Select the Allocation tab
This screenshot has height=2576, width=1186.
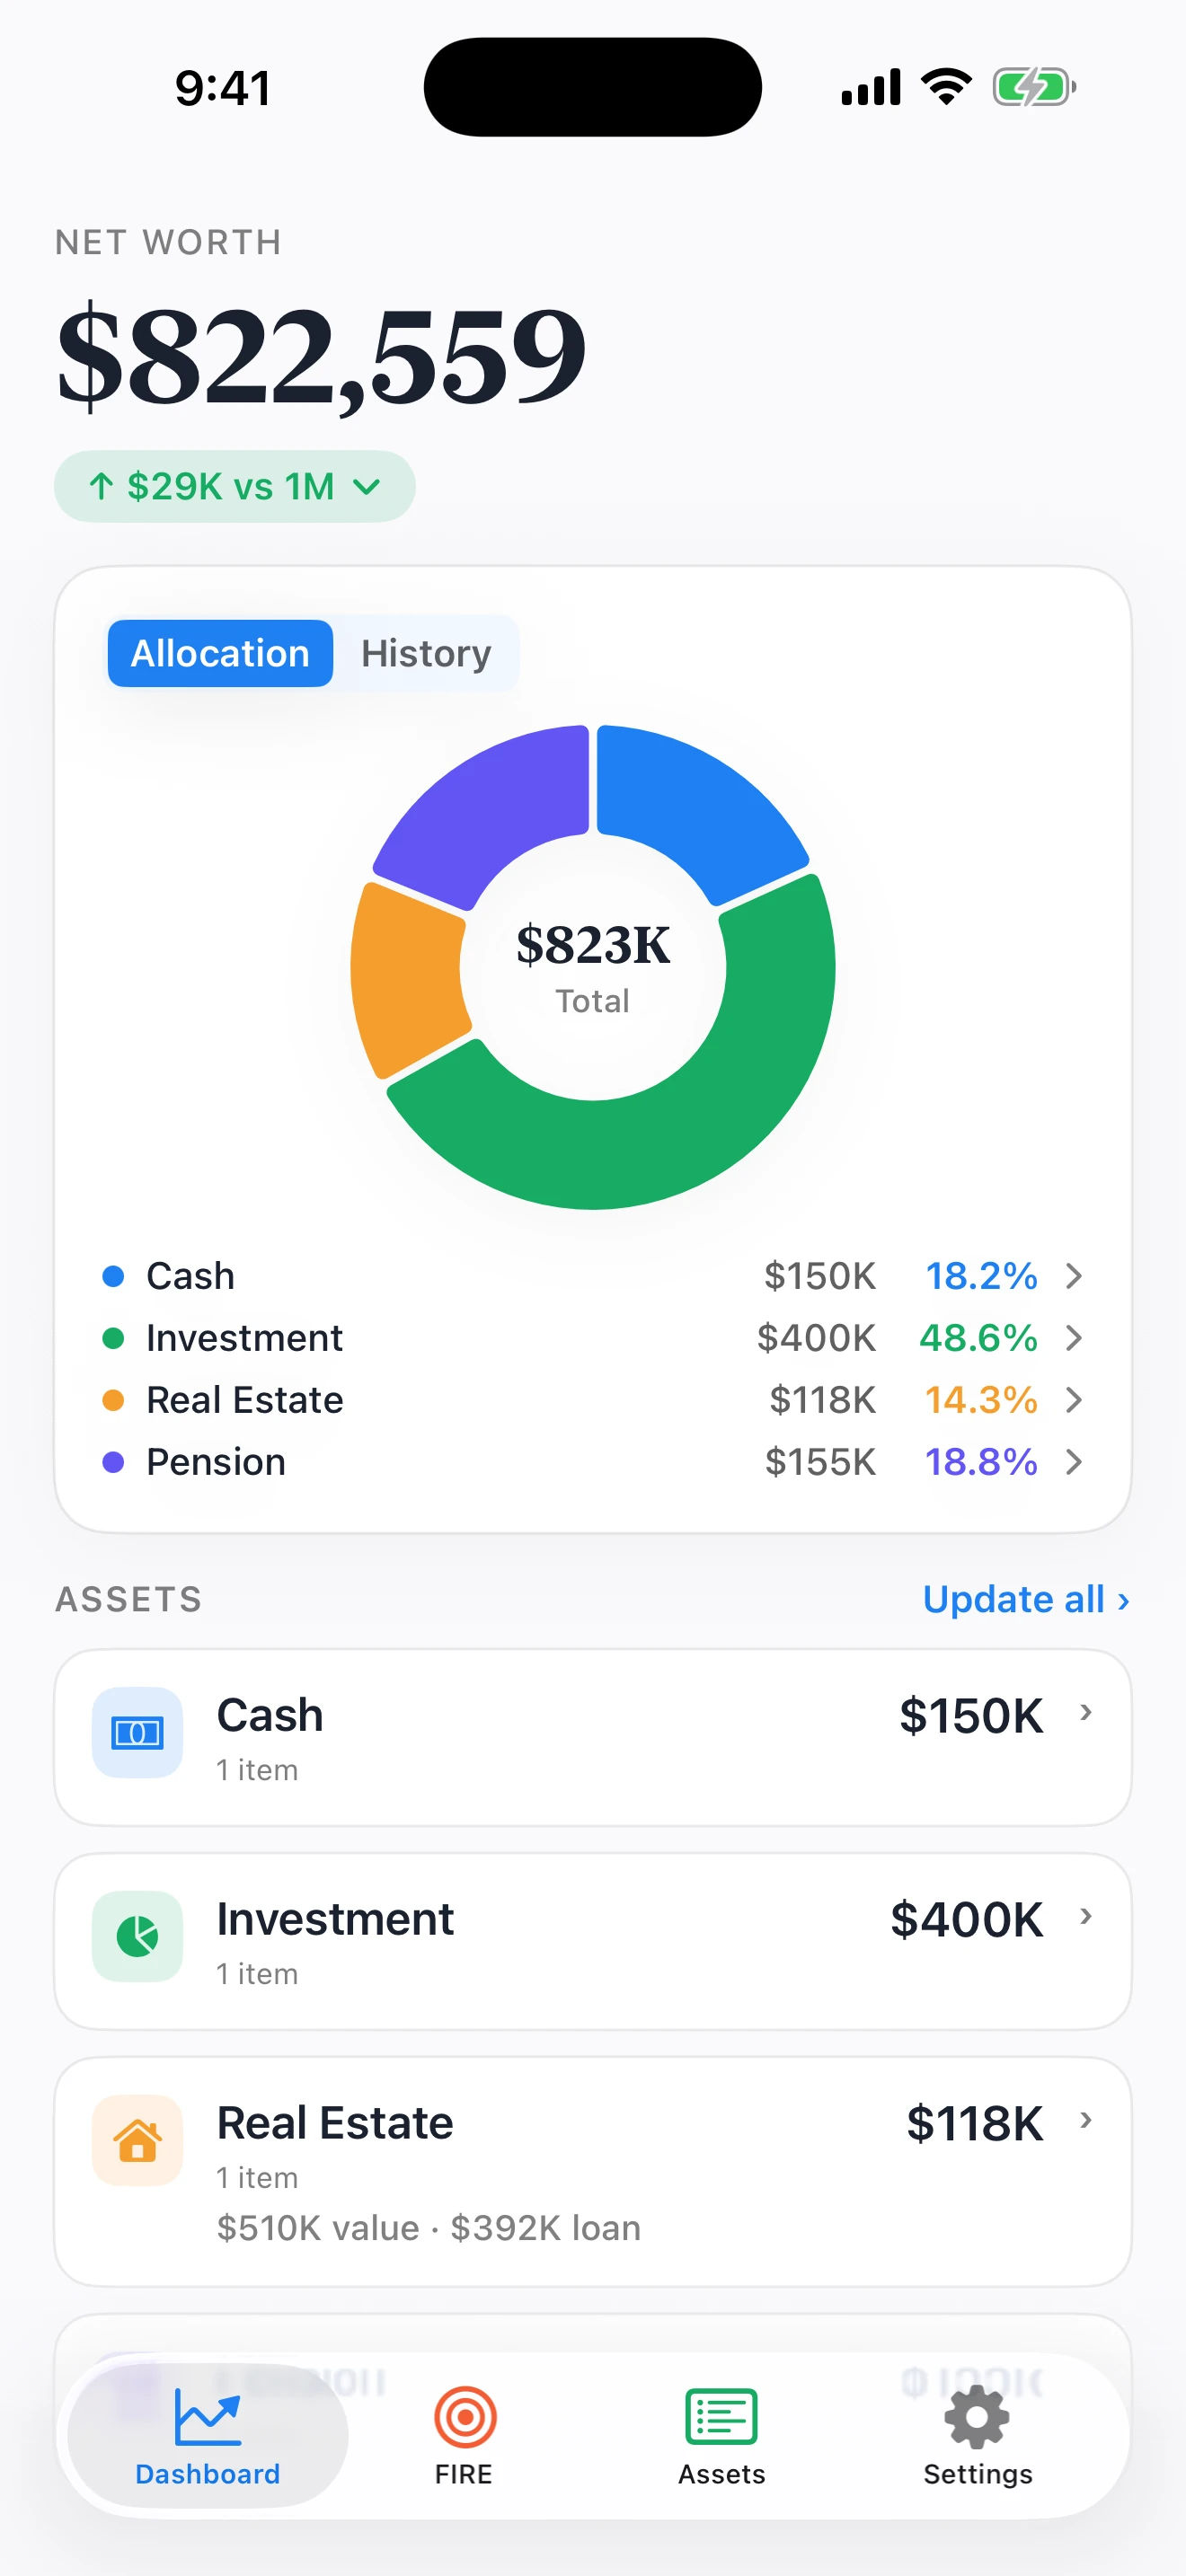(220, 653)
